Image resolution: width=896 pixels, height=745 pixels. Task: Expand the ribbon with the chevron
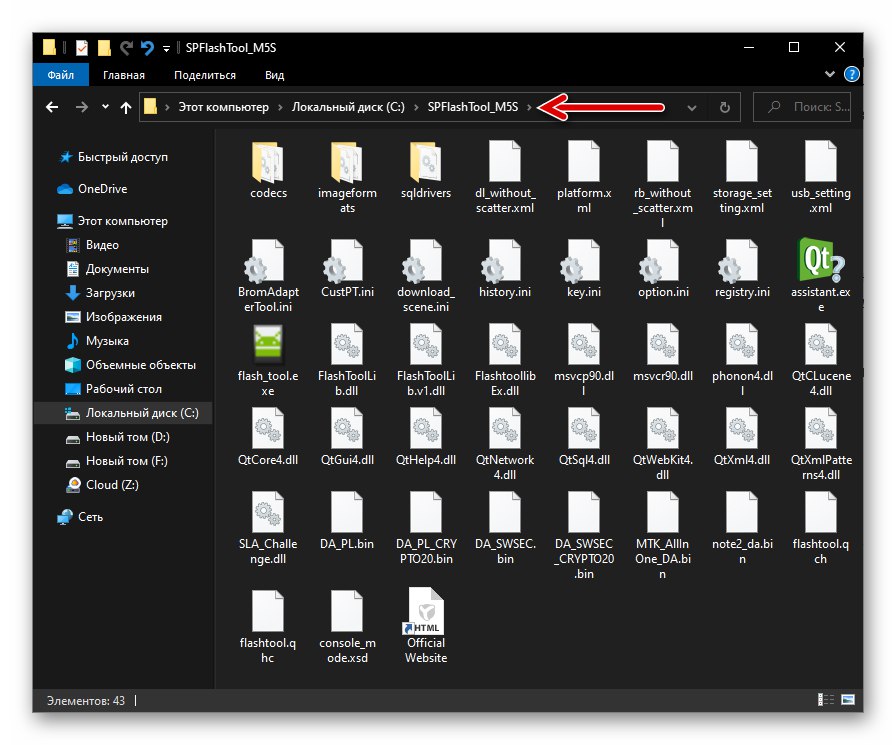click(830, 74)
